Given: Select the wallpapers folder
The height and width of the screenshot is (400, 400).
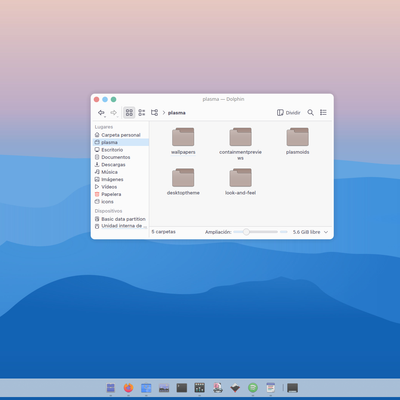Looking at the screenshot, I should point(183,141).
